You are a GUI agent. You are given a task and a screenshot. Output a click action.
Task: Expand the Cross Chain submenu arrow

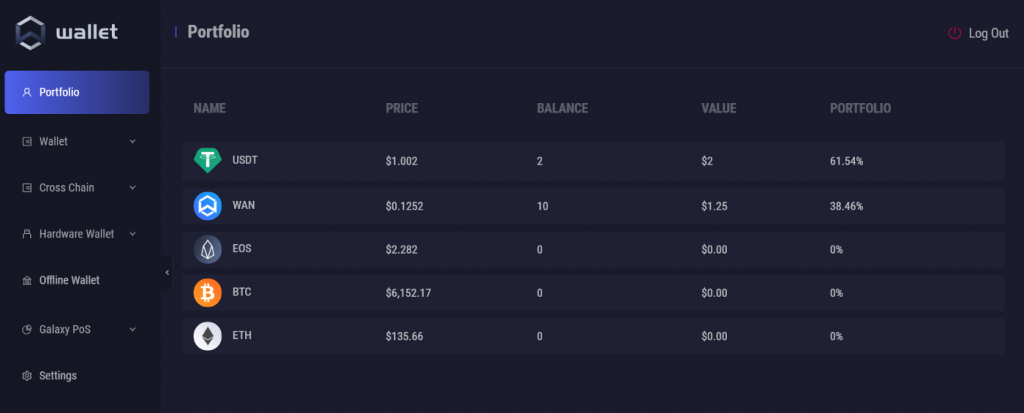tap(133, 188)
